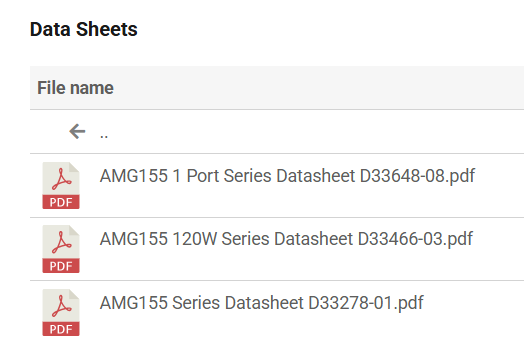Click the back arrow to parent folder
The image size is (524, 360).
pos(77,131)
